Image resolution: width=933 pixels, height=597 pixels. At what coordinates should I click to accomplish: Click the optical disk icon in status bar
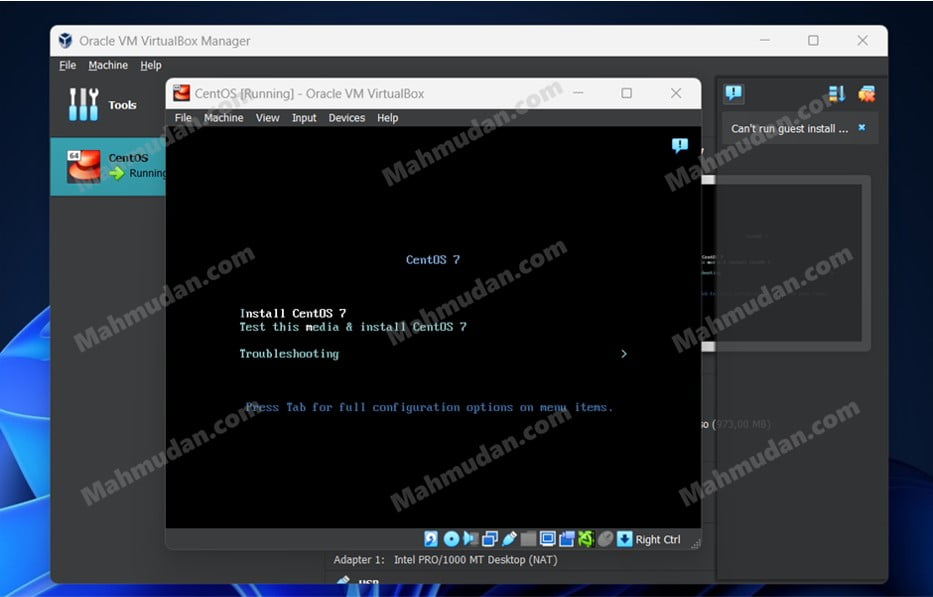451,539
